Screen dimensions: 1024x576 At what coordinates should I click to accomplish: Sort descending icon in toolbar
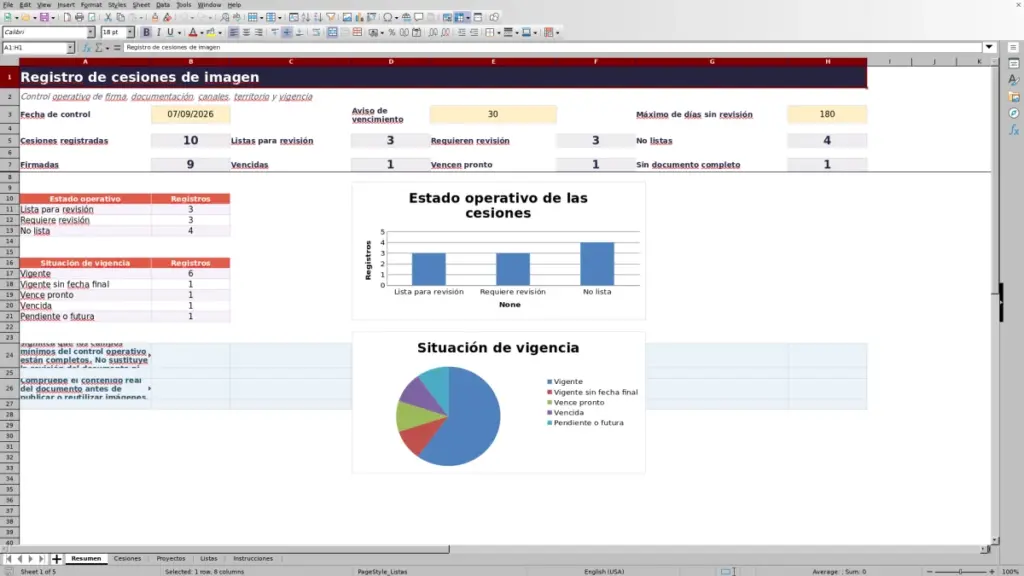point(318,18)
